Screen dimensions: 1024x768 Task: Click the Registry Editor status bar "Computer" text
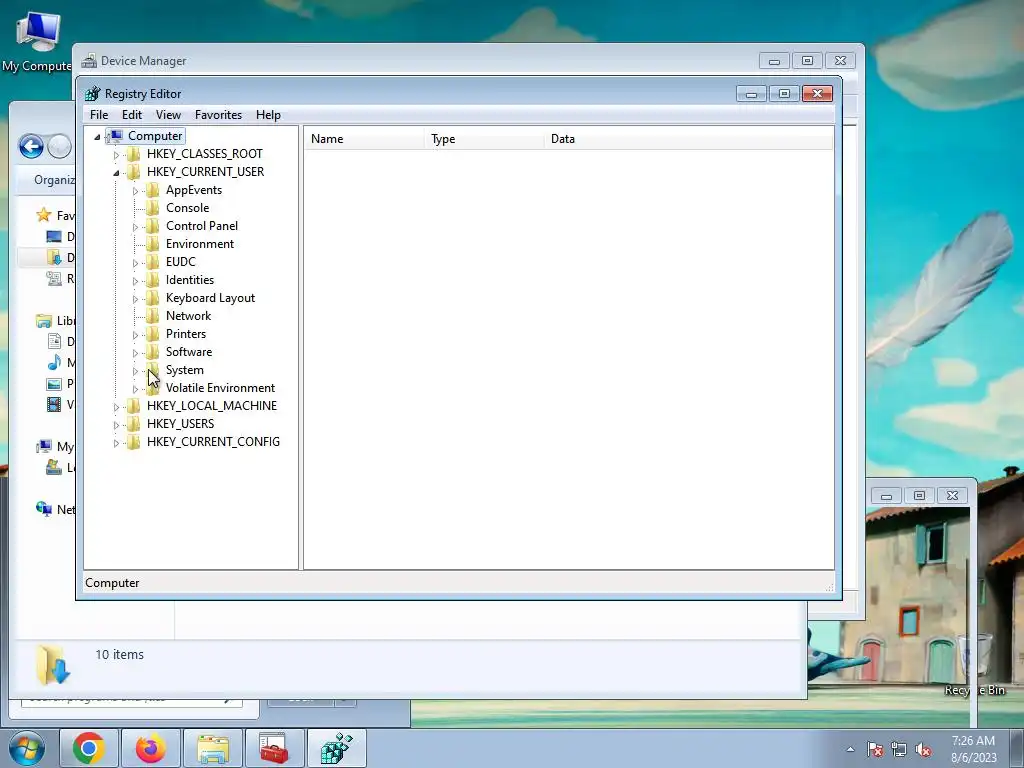(112, 583)
